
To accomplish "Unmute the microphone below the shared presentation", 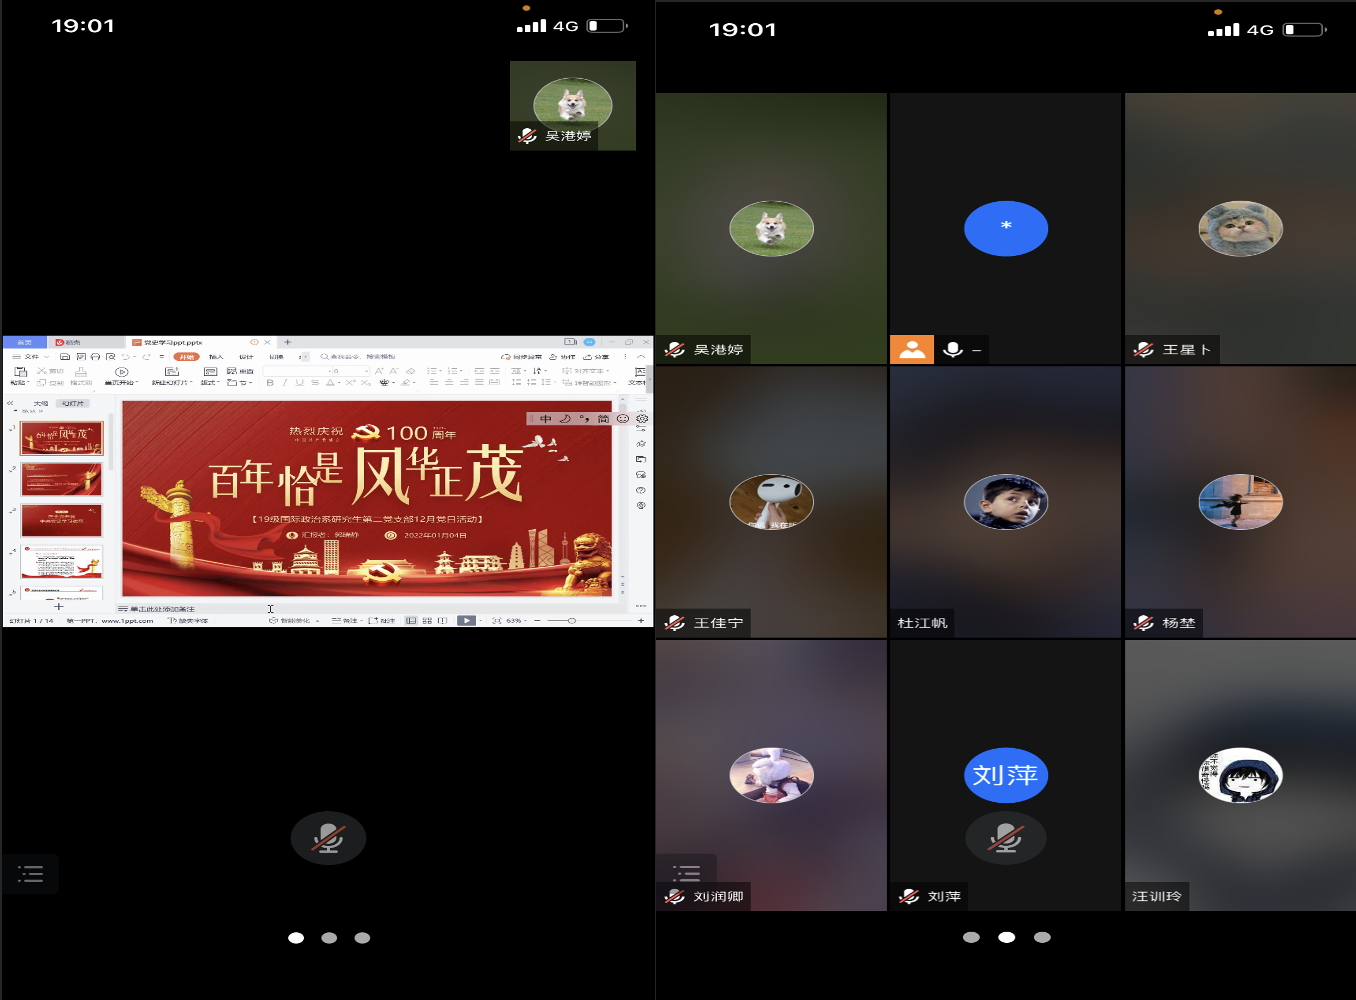I will coord(328,838).
